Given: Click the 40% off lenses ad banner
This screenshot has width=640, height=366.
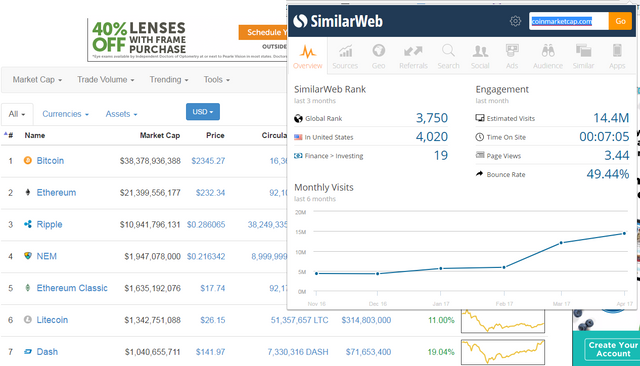Looking at the screenshot, I should 187,40.
